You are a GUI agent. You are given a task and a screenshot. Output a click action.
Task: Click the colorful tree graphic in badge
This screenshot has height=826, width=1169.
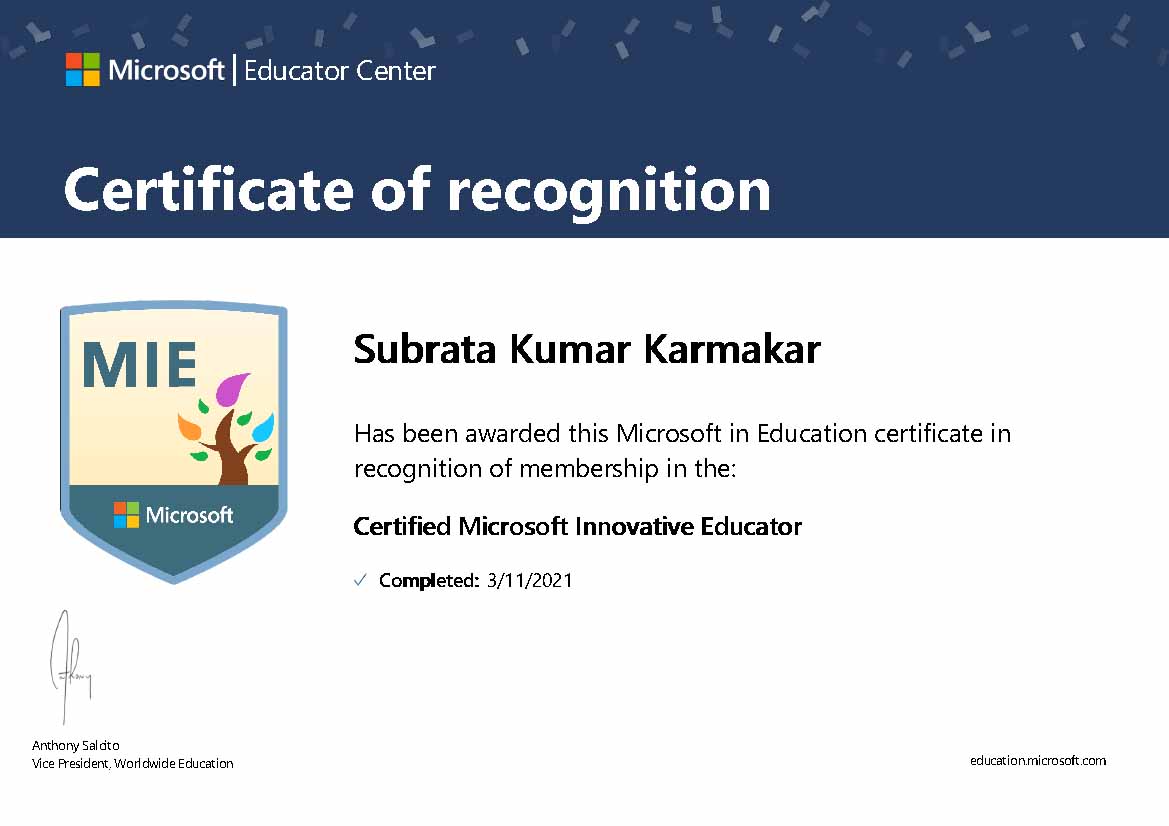point(227,429)
